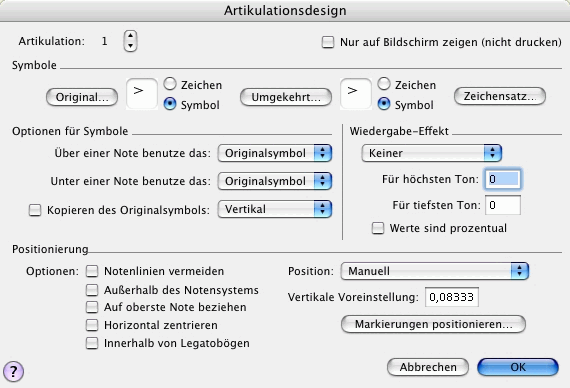
Task: Click the original accent symbol preview box
Action: [x=141, y=94]
